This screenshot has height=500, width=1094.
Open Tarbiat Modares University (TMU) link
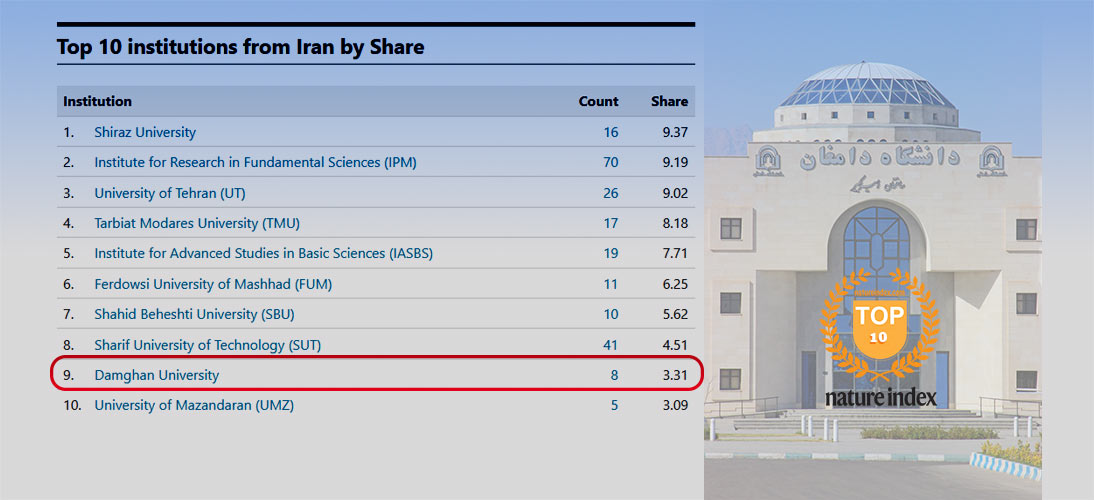tap(197, 224)
